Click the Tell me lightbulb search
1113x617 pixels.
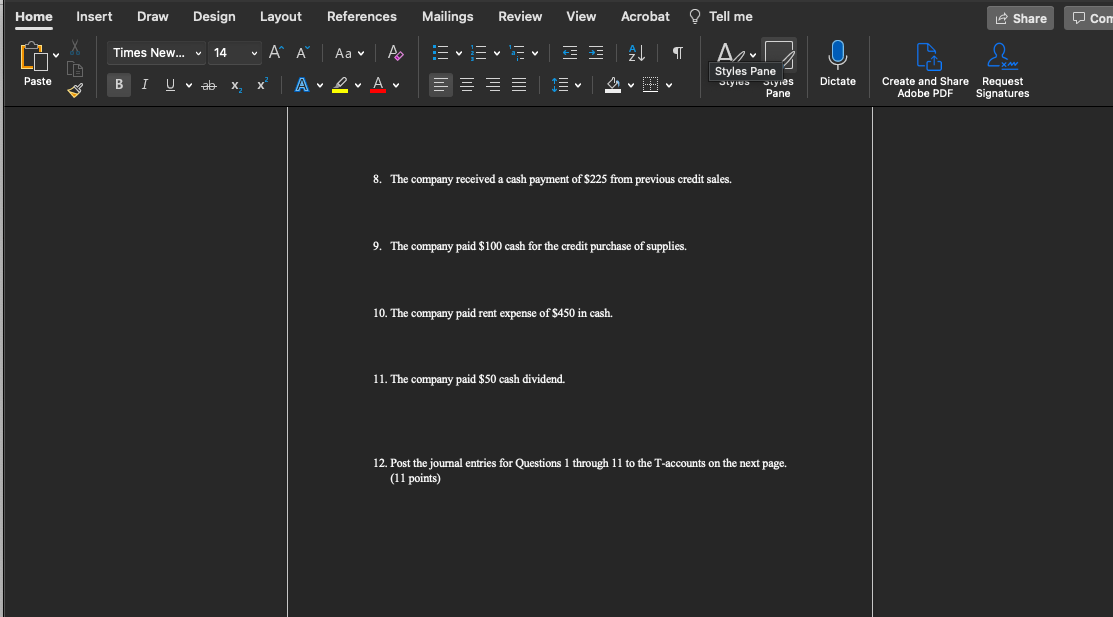[720, 16]
